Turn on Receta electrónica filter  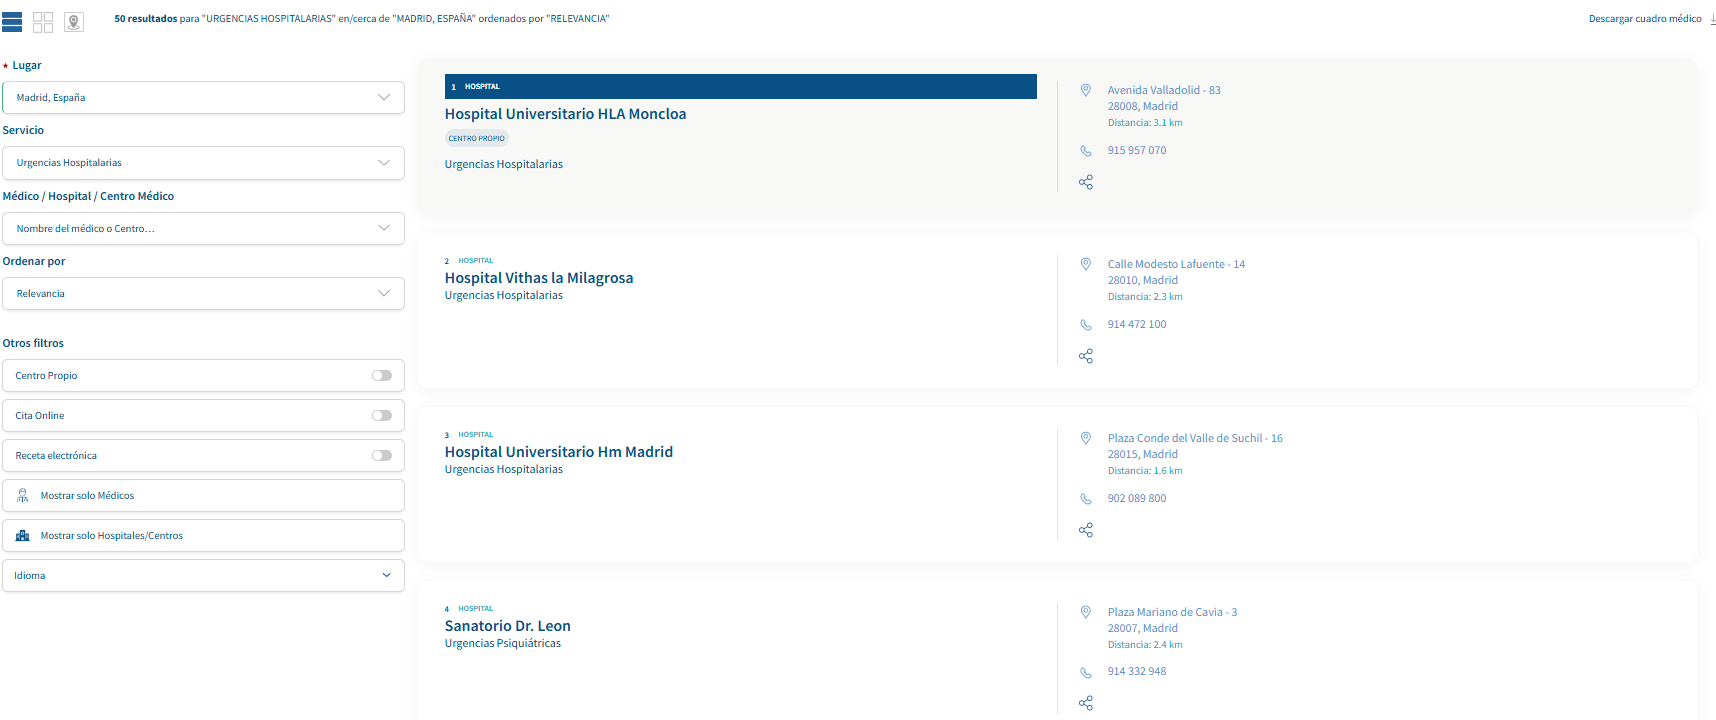(x=382, y=456)
